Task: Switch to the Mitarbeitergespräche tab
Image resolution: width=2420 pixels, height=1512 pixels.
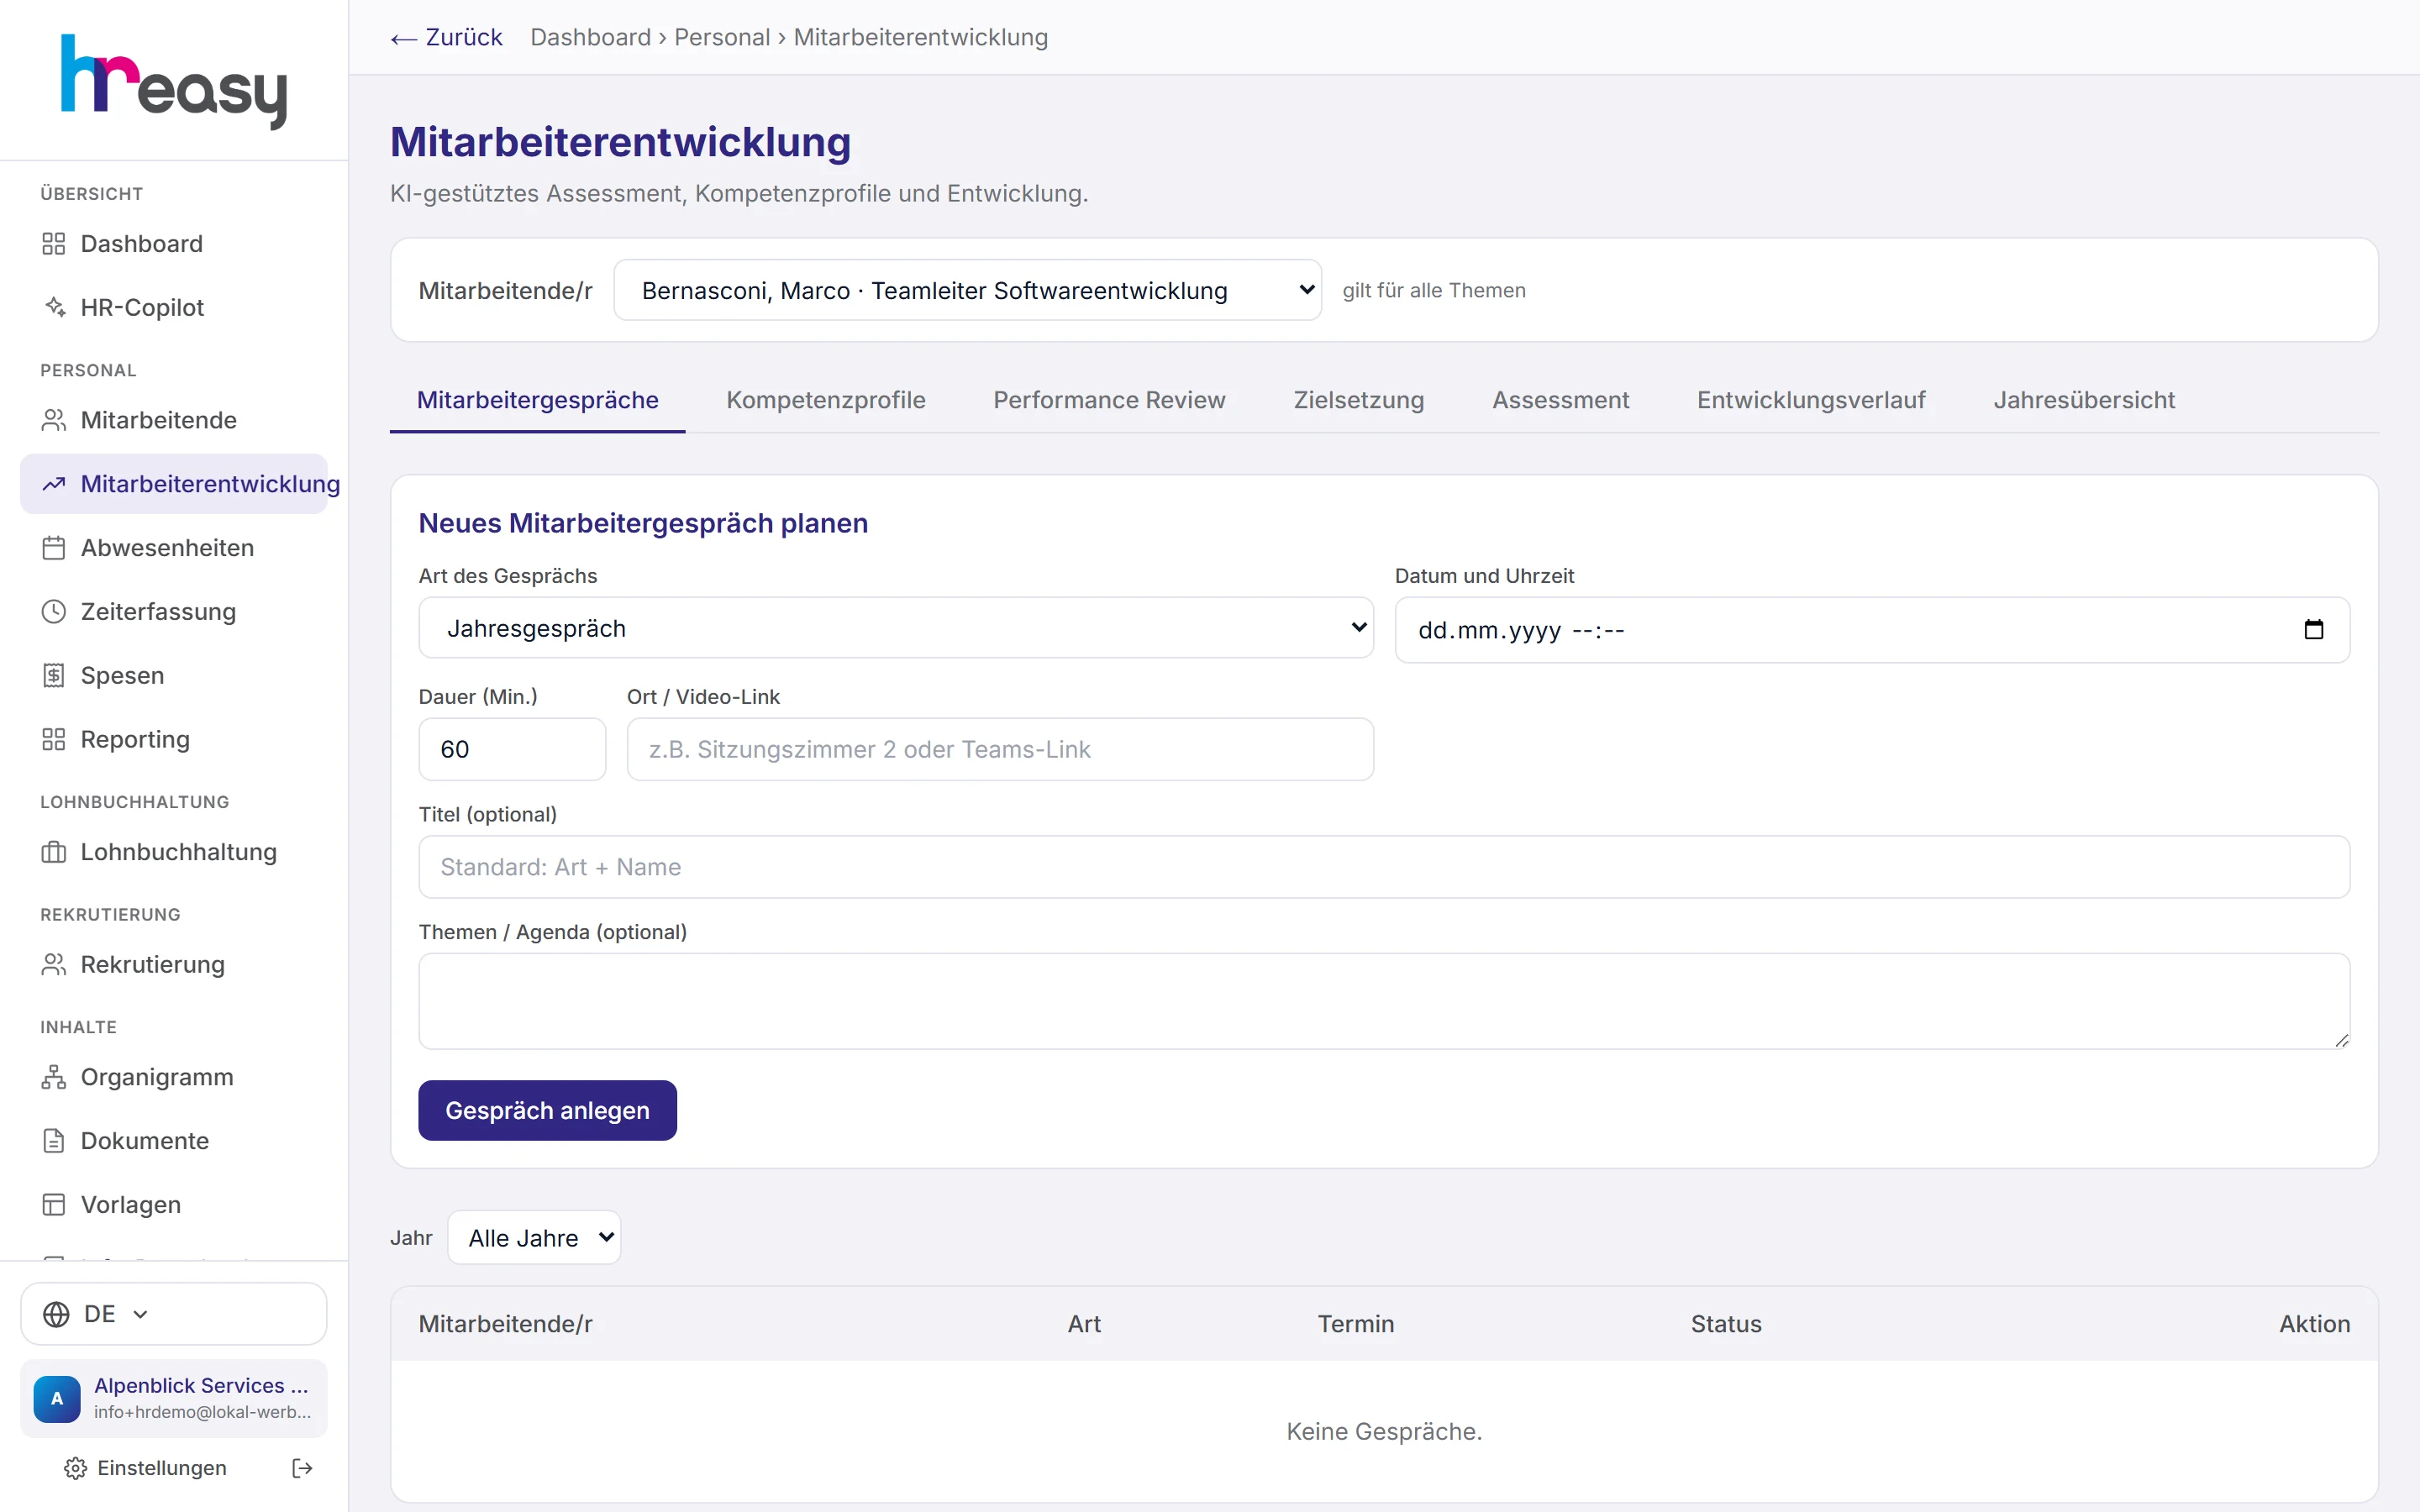Action: tap(537, 400)
